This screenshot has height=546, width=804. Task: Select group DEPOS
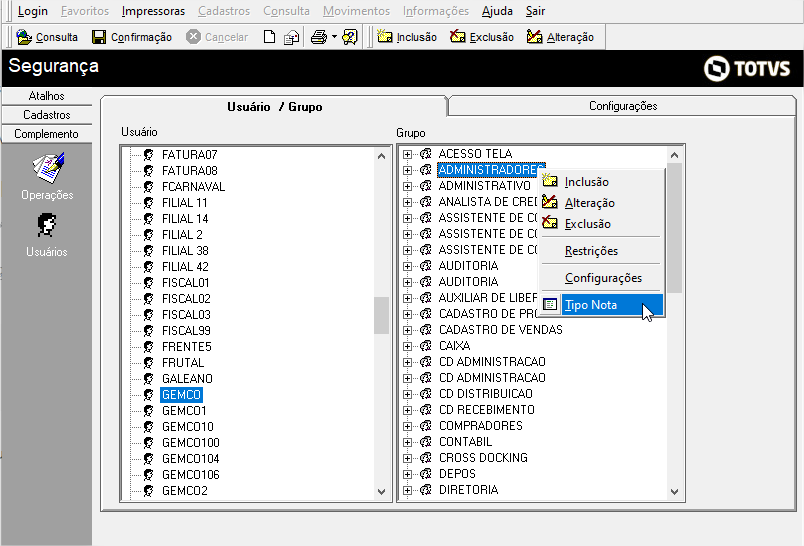pos(457,474)
